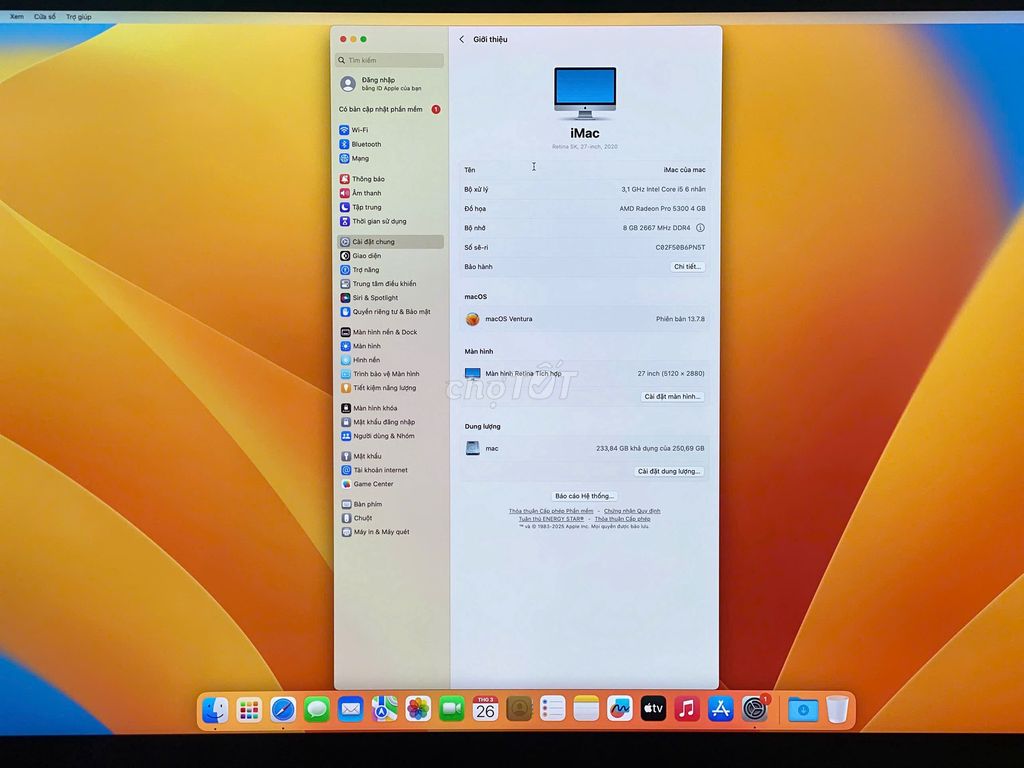
Task: Open Xem menu in menu bar
Action: [x=17, y=16]
